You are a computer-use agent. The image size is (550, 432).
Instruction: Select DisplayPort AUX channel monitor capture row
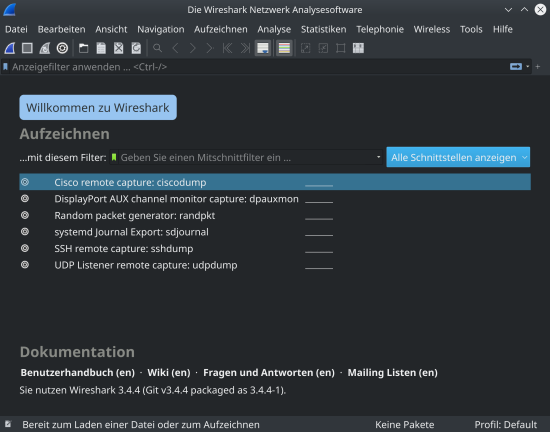click(275, 199)
